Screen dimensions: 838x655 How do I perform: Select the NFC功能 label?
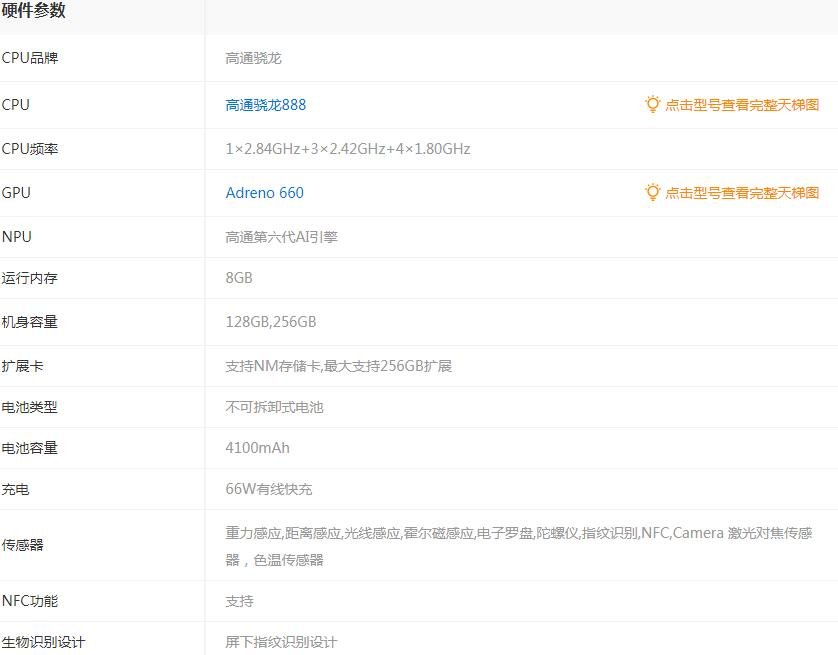coord(30,601)
